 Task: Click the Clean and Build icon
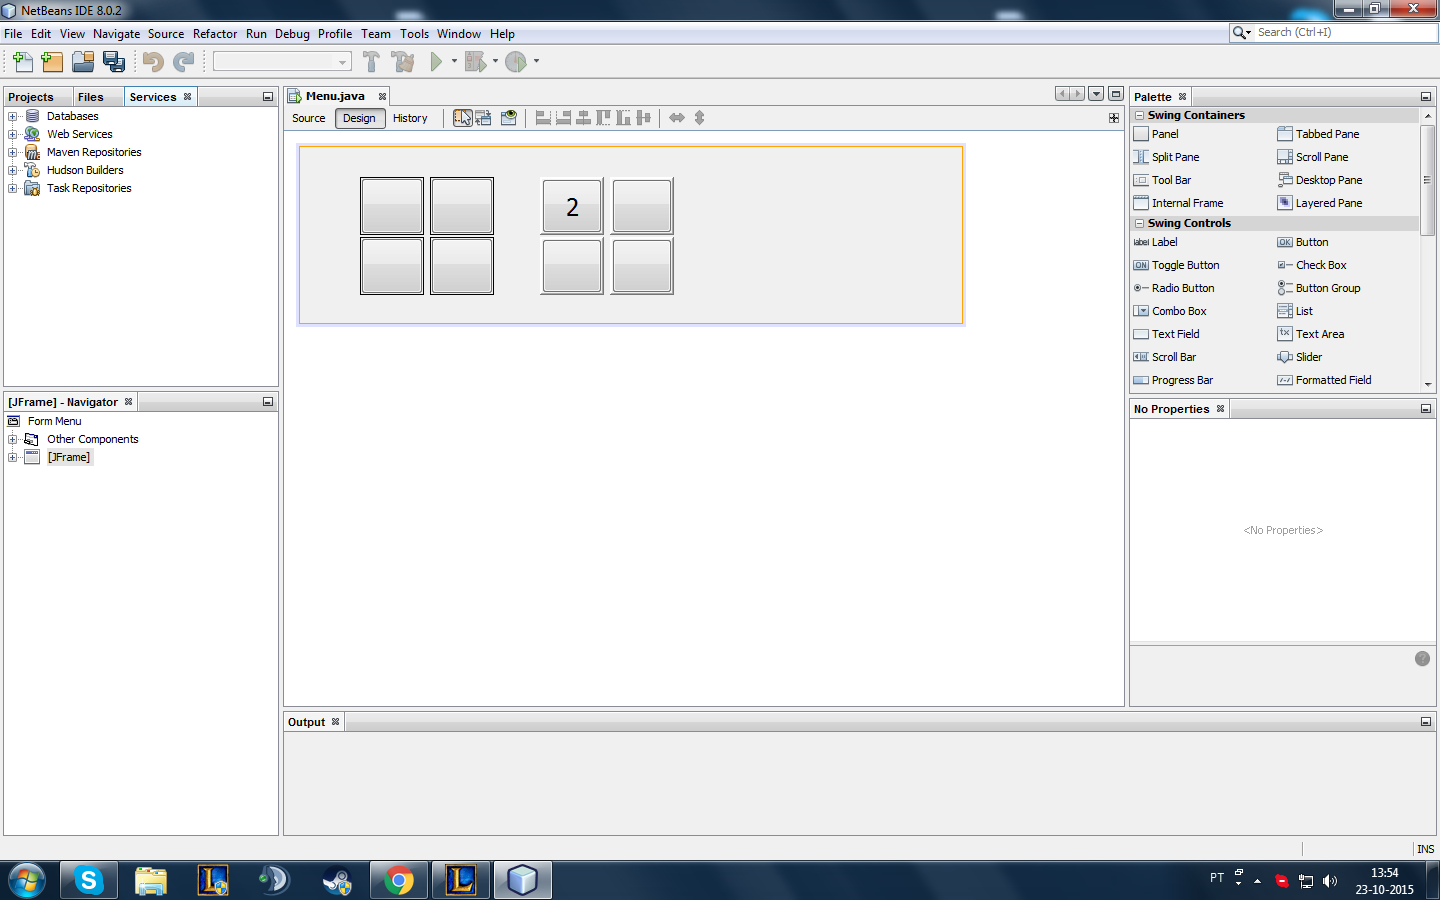[x=403, y=62]
